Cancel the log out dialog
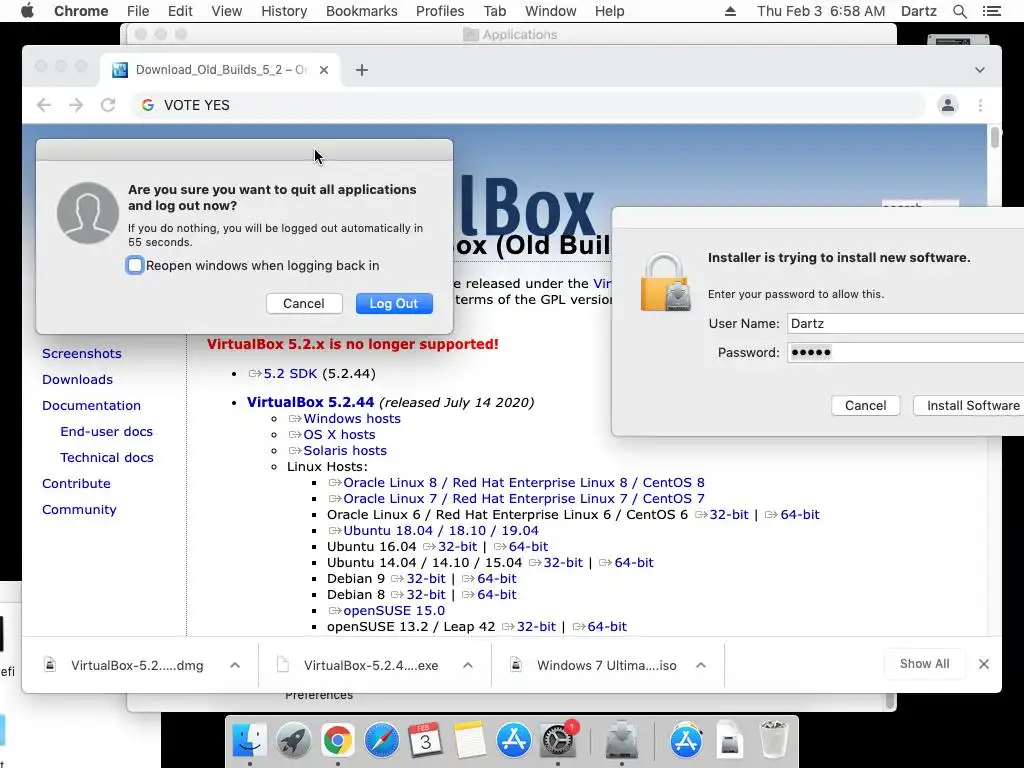The width and height of the screenshot is (1024, 768). (304, 304)
